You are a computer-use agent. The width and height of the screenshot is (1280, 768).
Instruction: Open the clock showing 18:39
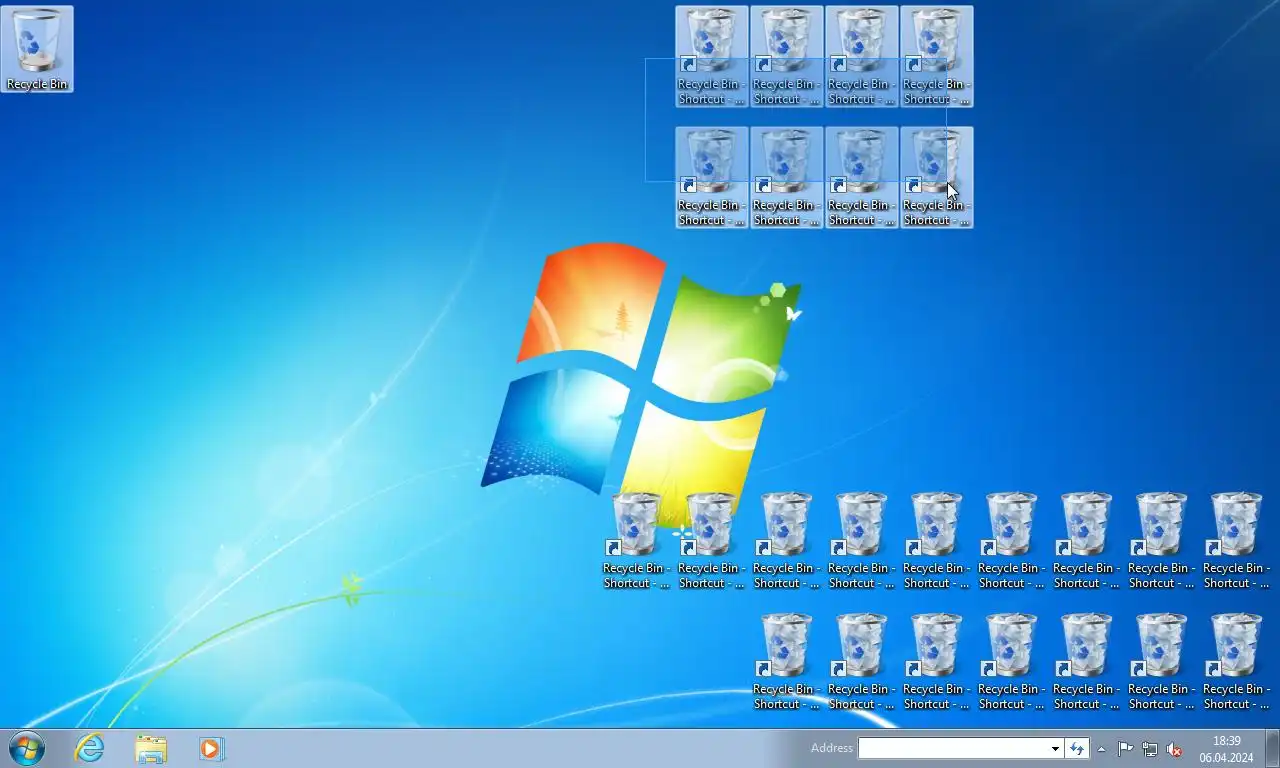(x=1226, y=749)
